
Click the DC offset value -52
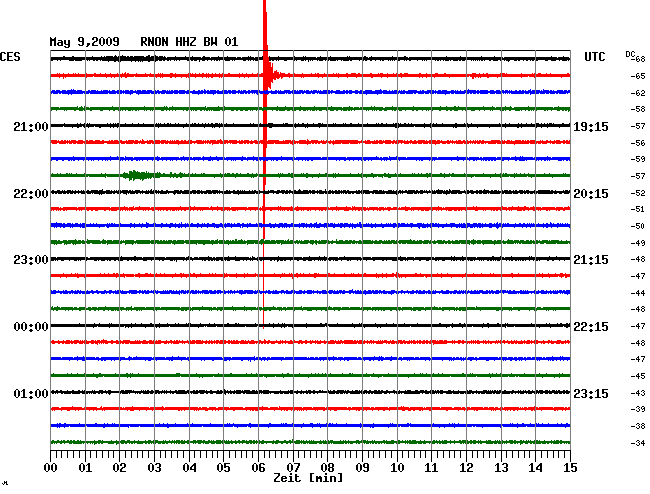pyautogui.click(x=638, y=193)
